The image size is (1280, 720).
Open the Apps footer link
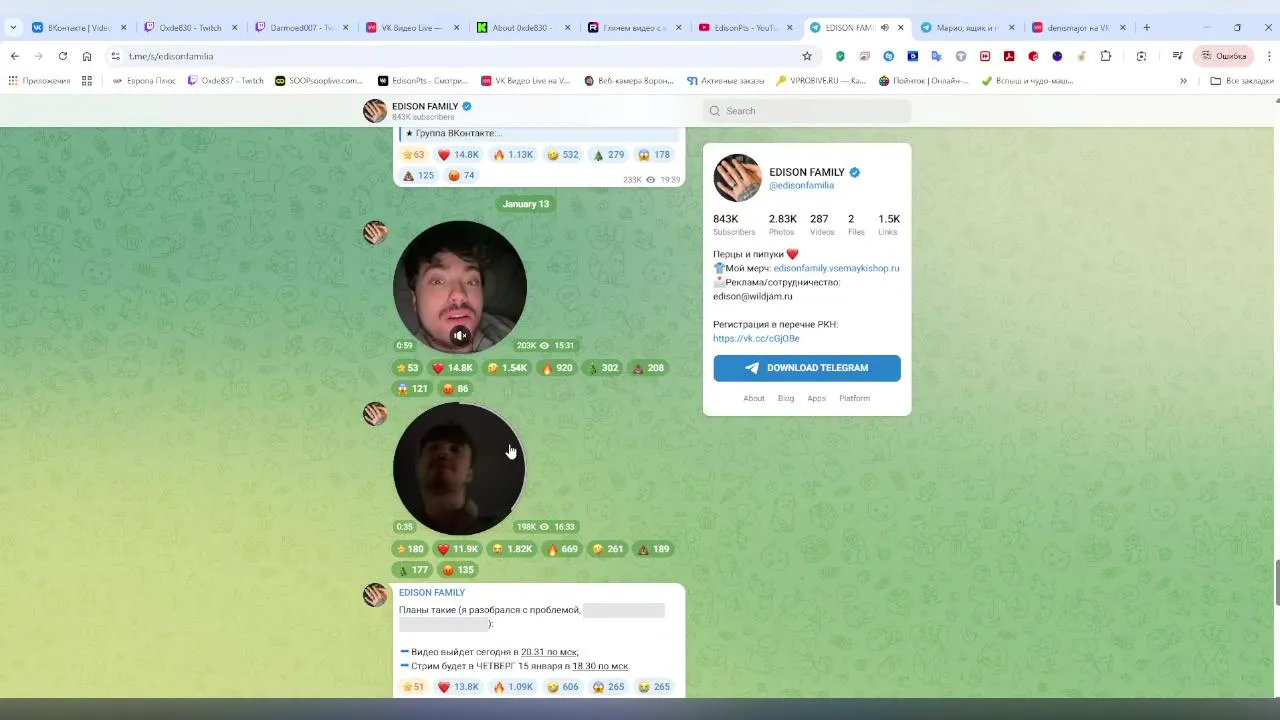click(817, 398)
